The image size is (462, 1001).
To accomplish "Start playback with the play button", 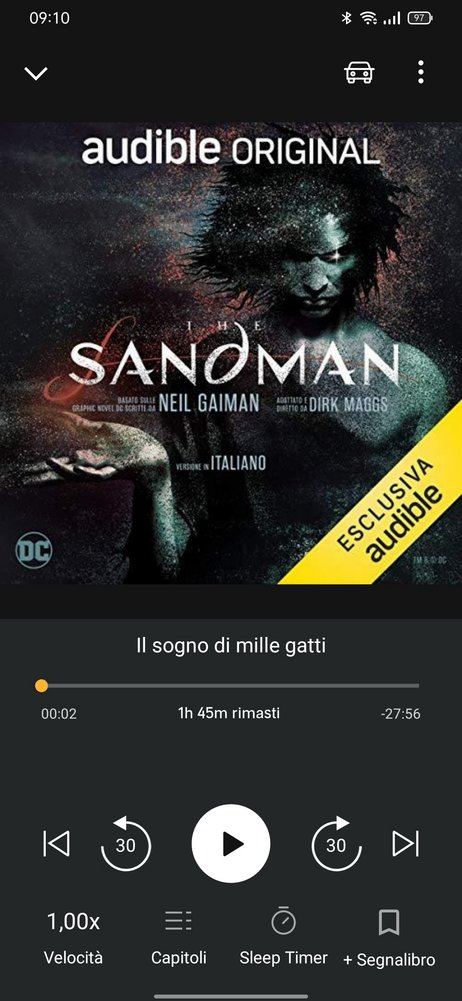I will click(x=231, y=844).
